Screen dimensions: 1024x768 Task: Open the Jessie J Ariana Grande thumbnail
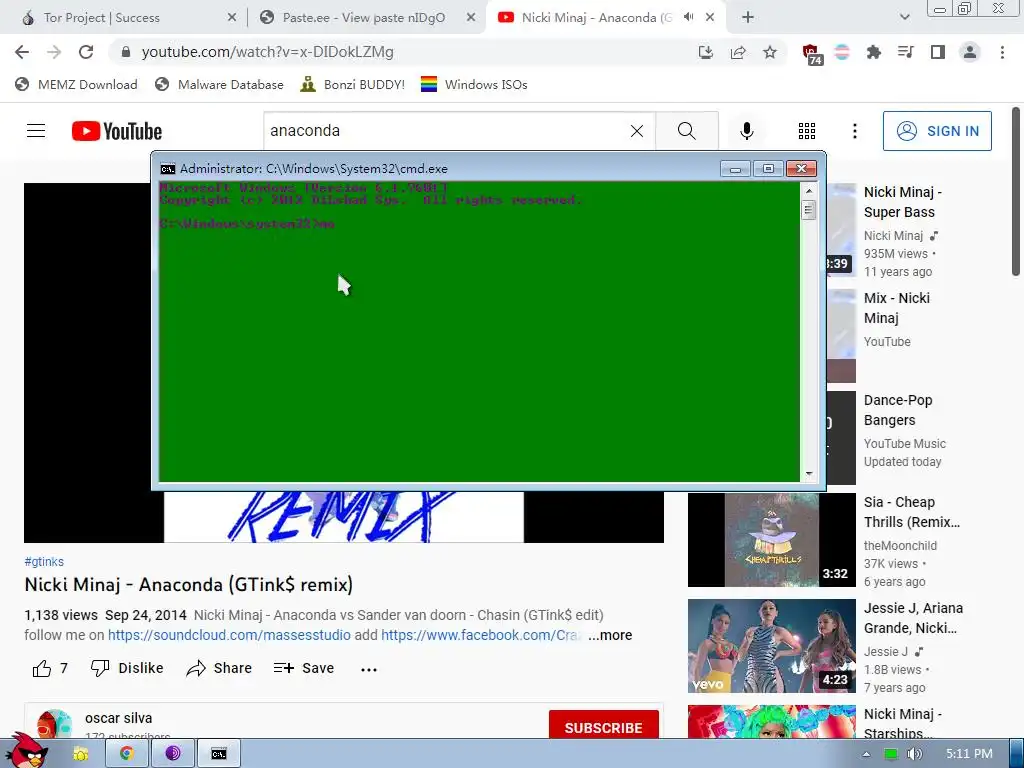pyautogui.click(x=771, y=646)
